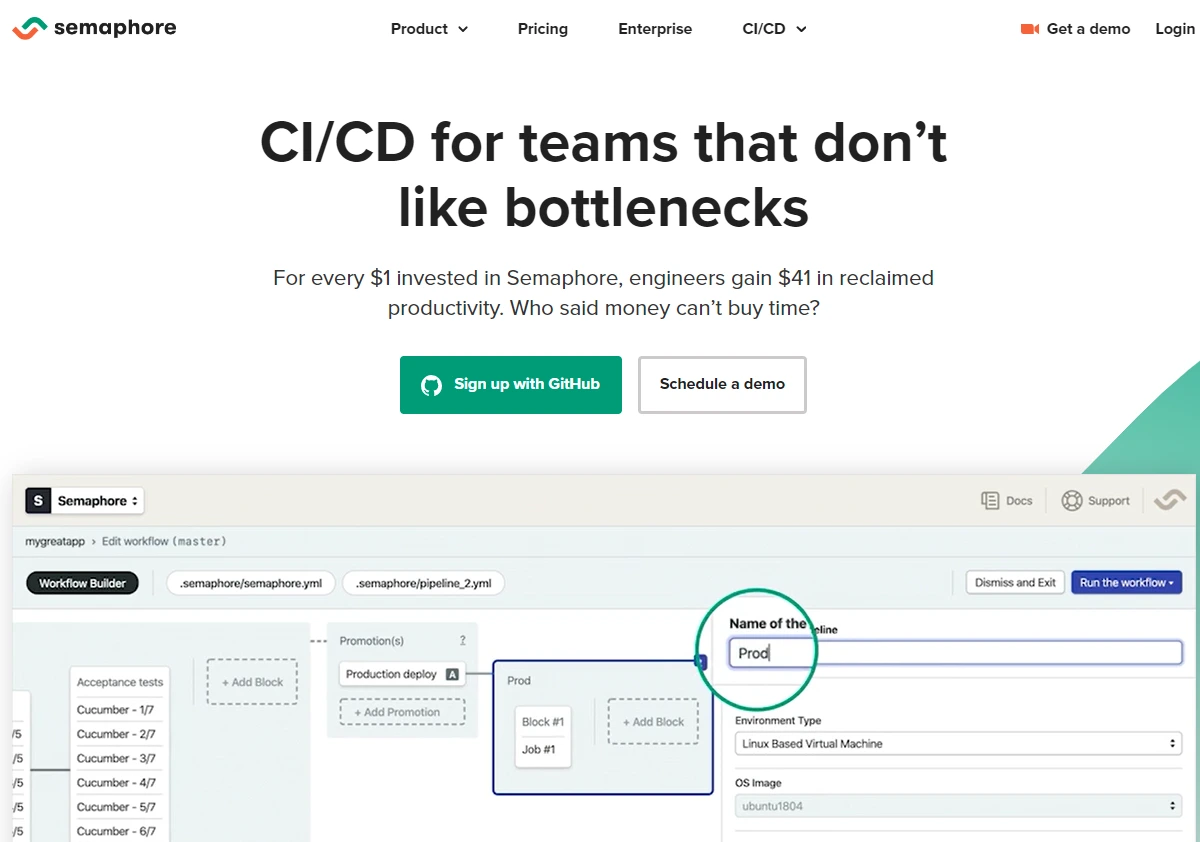Open the Enterprise page
This screenshot has height=842, width=1200.
[655, 29]
